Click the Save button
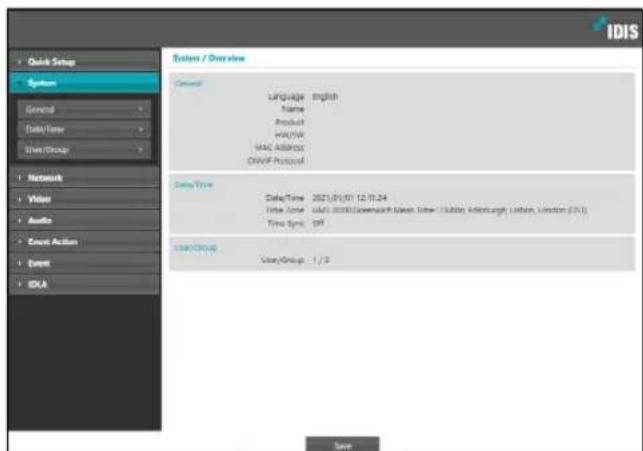The height and width of the screenshot is (451, 643). (342, 444)
